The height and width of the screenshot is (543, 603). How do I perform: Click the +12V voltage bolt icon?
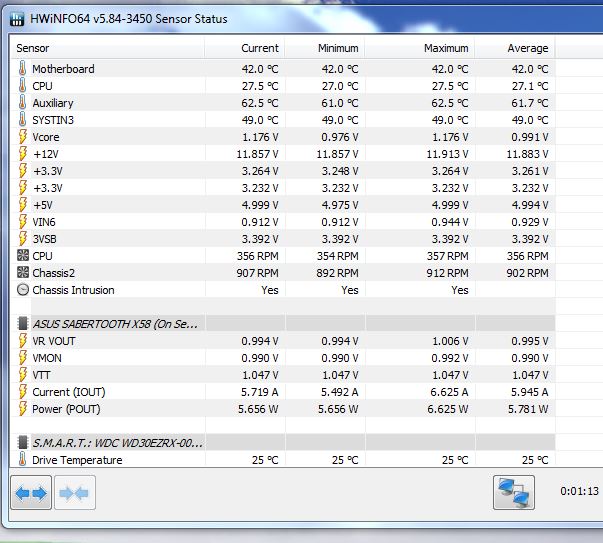(x=23, y=154)
